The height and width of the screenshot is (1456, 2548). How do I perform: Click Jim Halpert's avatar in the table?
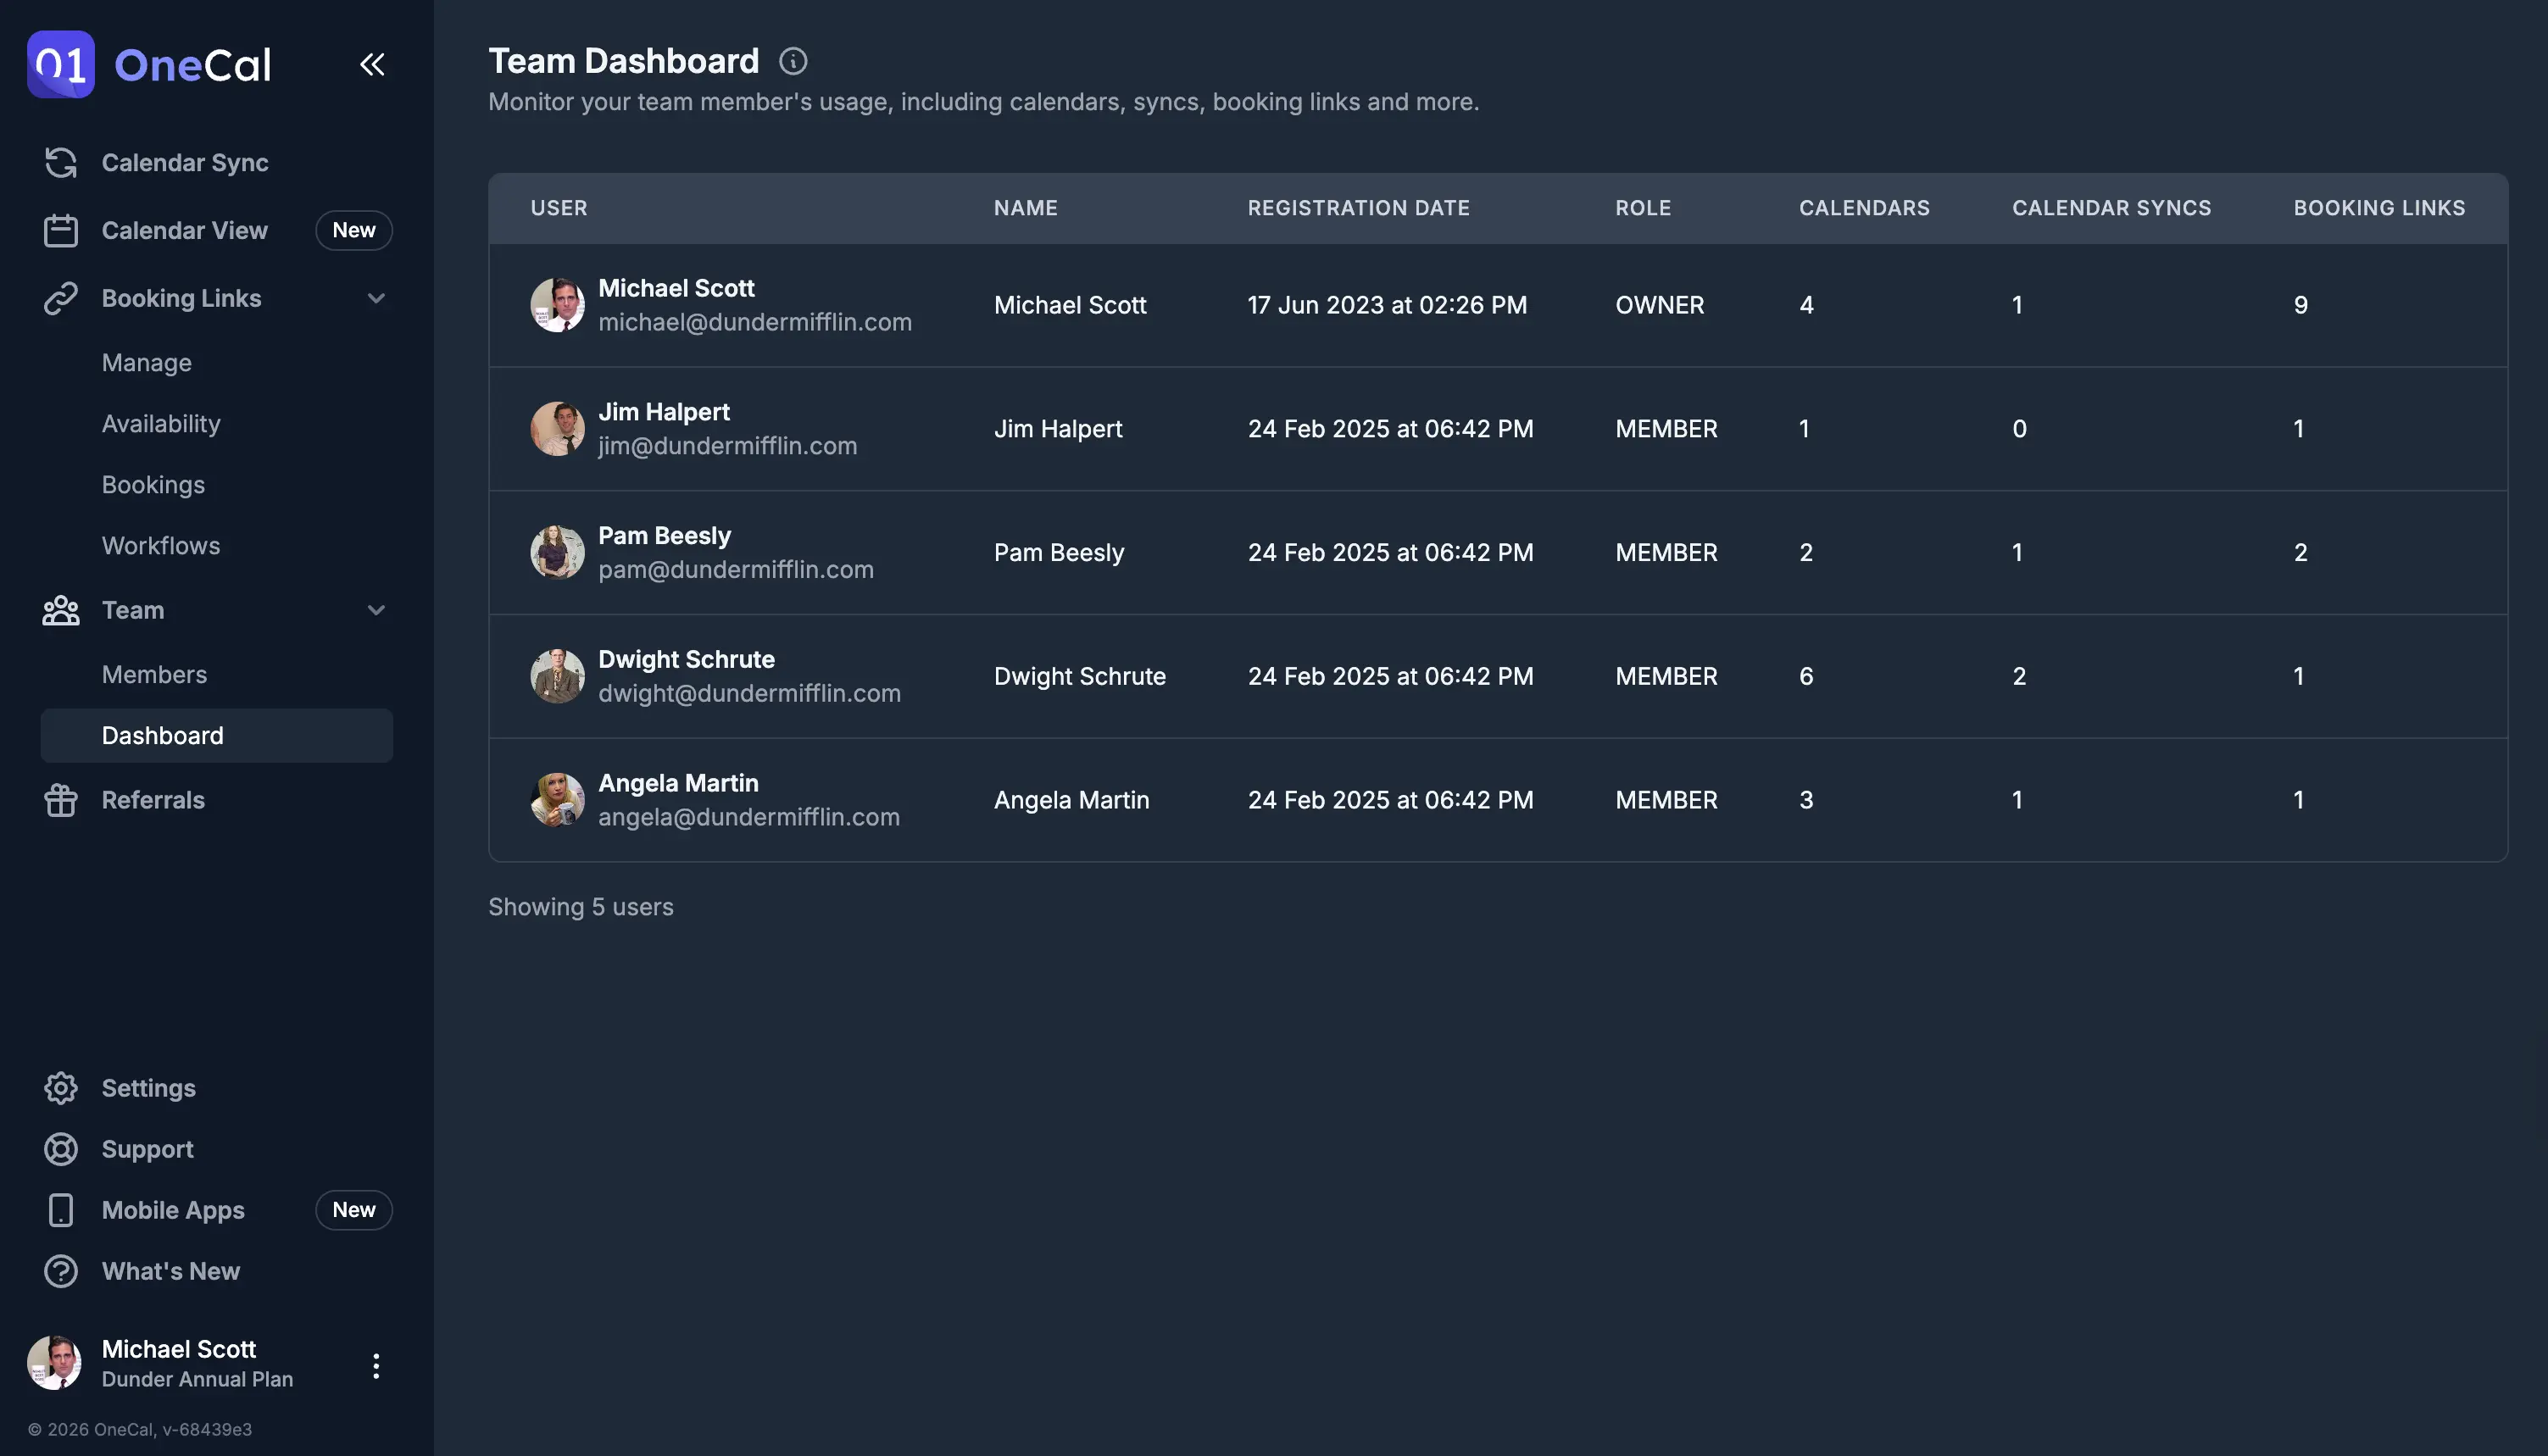[x=557, y=429]
